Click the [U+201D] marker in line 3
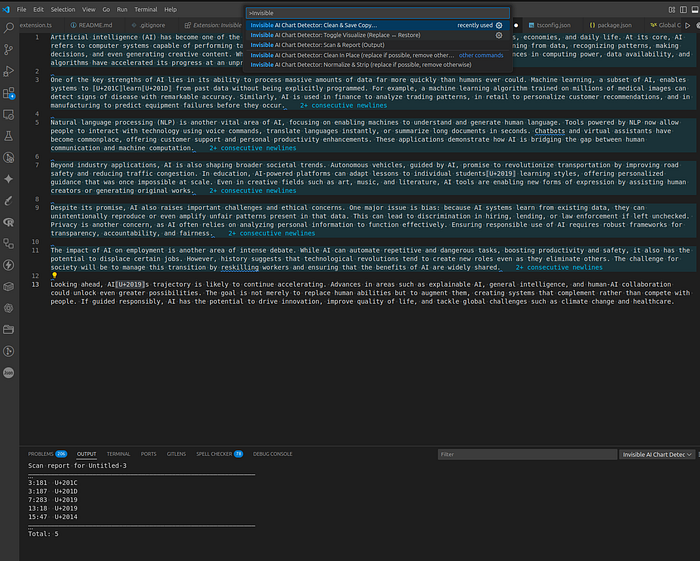The image size is (700, 561). [x=157, y=88]
